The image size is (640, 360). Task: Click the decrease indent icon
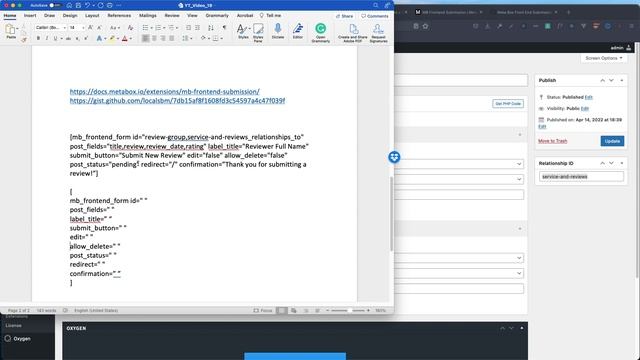[x=189, y=28]
